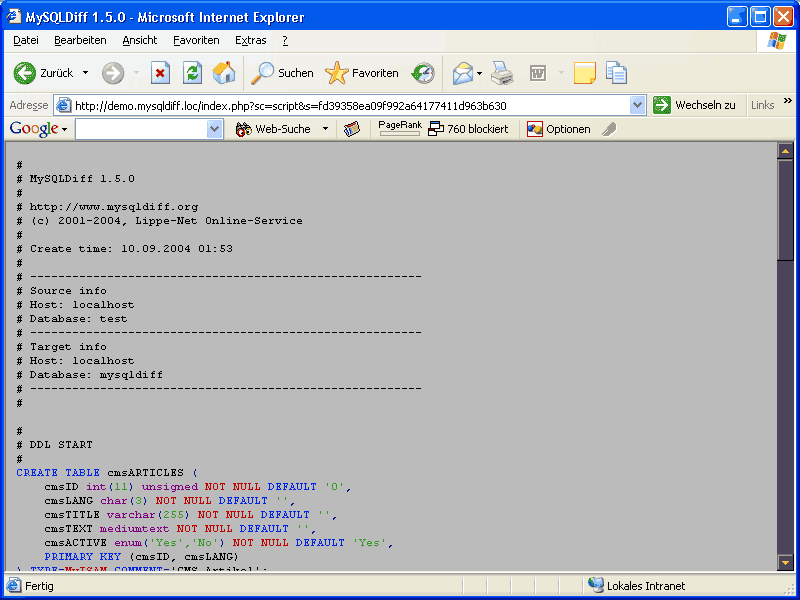Go back with the Zurück button
Viewport: 800px width, 600px height.
pyautogui.click(x=43, y=73)
